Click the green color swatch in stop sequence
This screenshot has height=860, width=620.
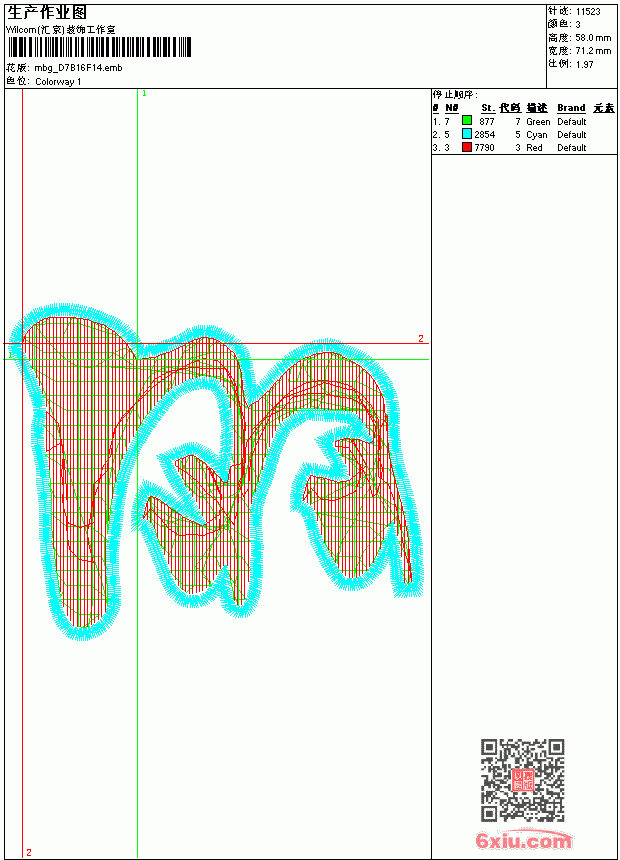click(x=467, y=120)
